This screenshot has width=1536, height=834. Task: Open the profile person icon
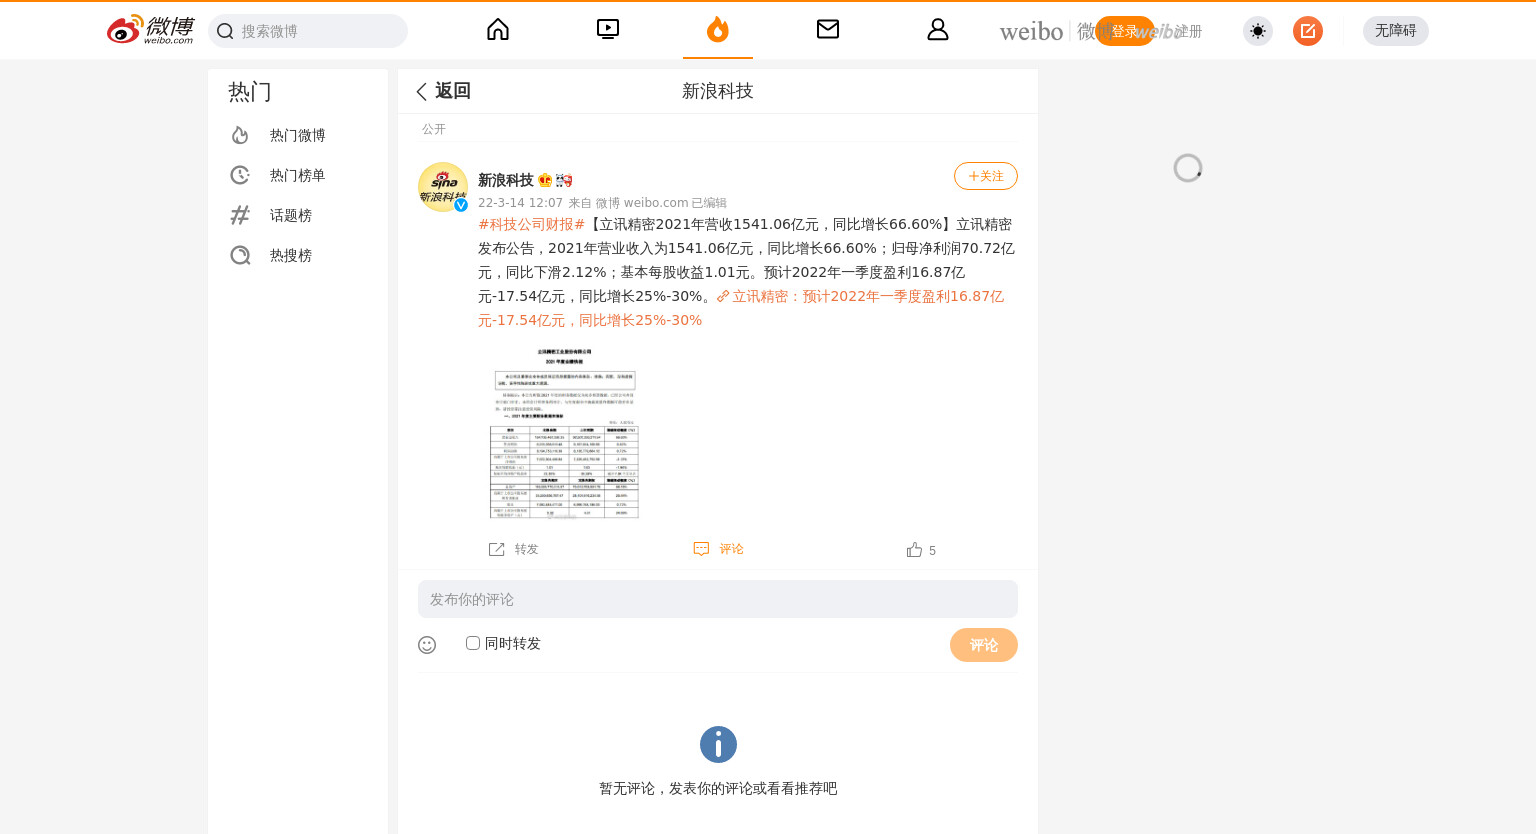pos(938,30)
